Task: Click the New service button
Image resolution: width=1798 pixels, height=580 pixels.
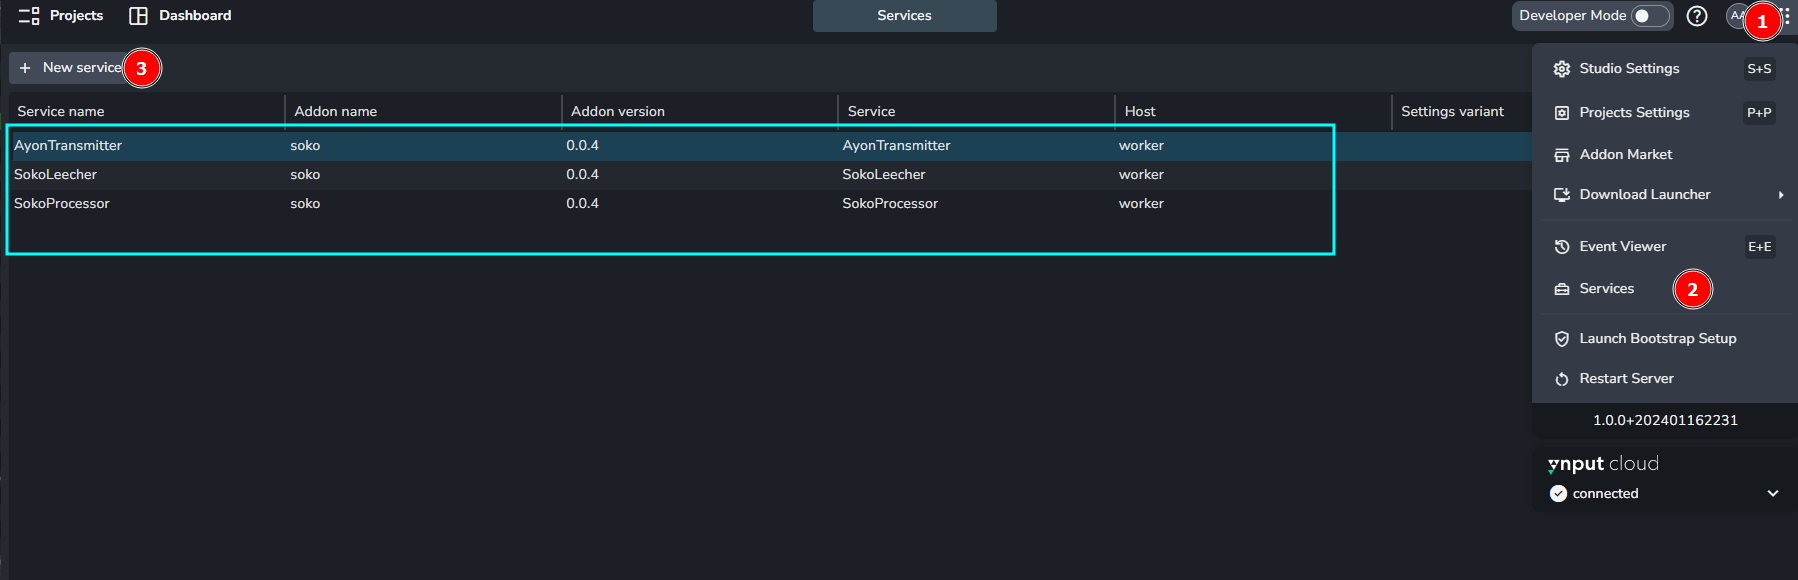Action: point(71,68)
